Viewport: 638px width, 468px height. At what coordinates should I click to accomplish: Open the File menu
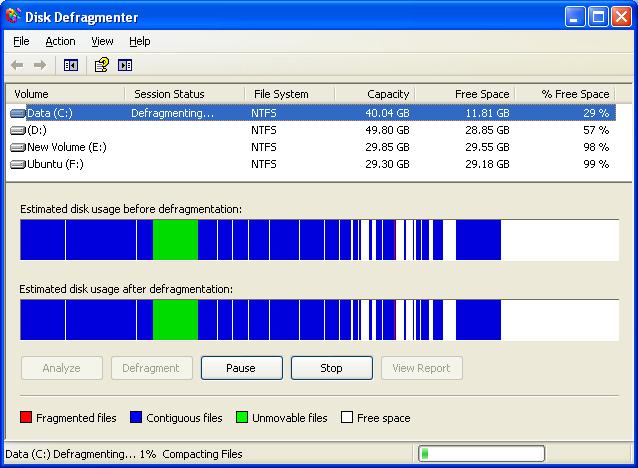click(x=21, y=42)
